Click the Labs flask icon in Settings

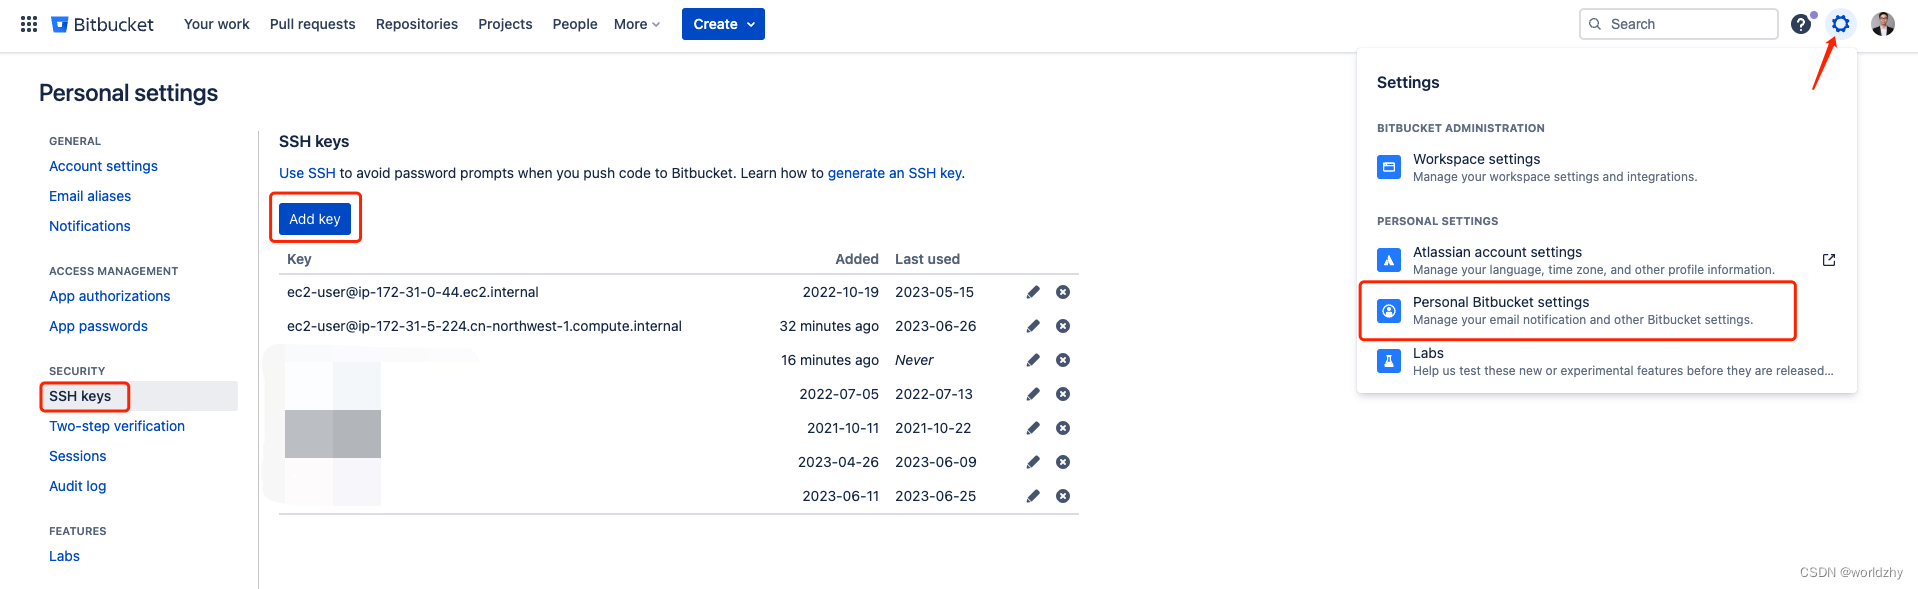[1389, 361]
